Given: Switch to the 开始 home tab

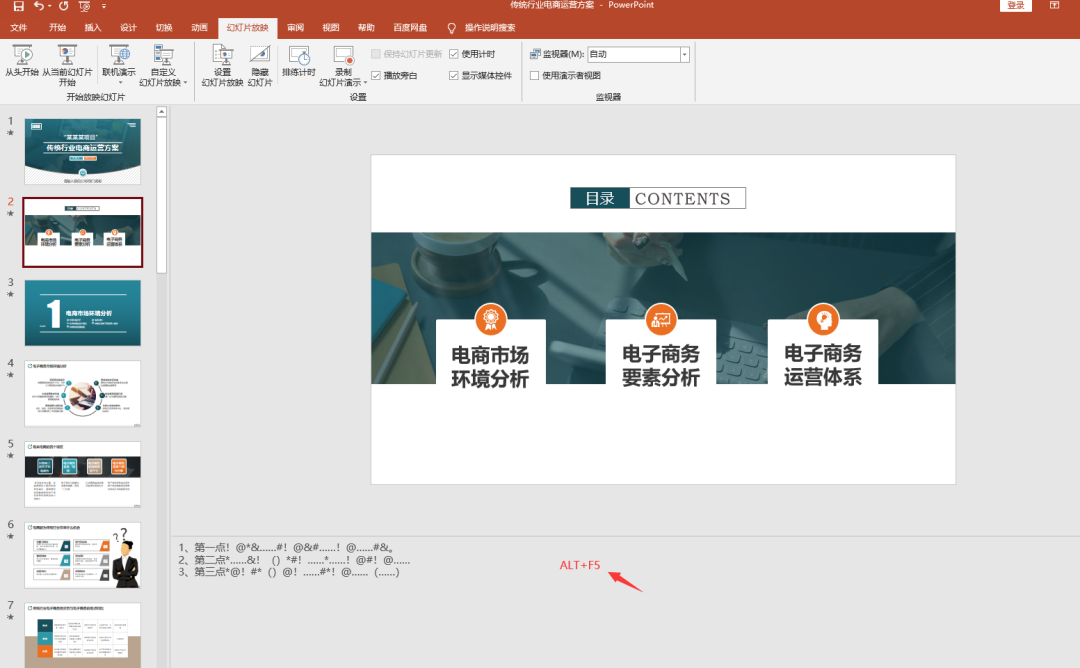Looking at the screenshot, I should [57, 28].
